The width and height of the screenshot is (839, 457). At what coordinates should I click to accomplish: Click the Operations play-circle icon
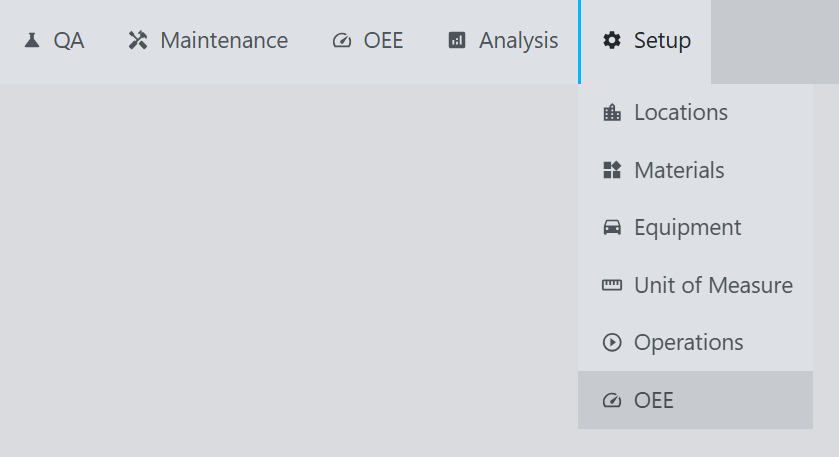(x=612, y=342)
